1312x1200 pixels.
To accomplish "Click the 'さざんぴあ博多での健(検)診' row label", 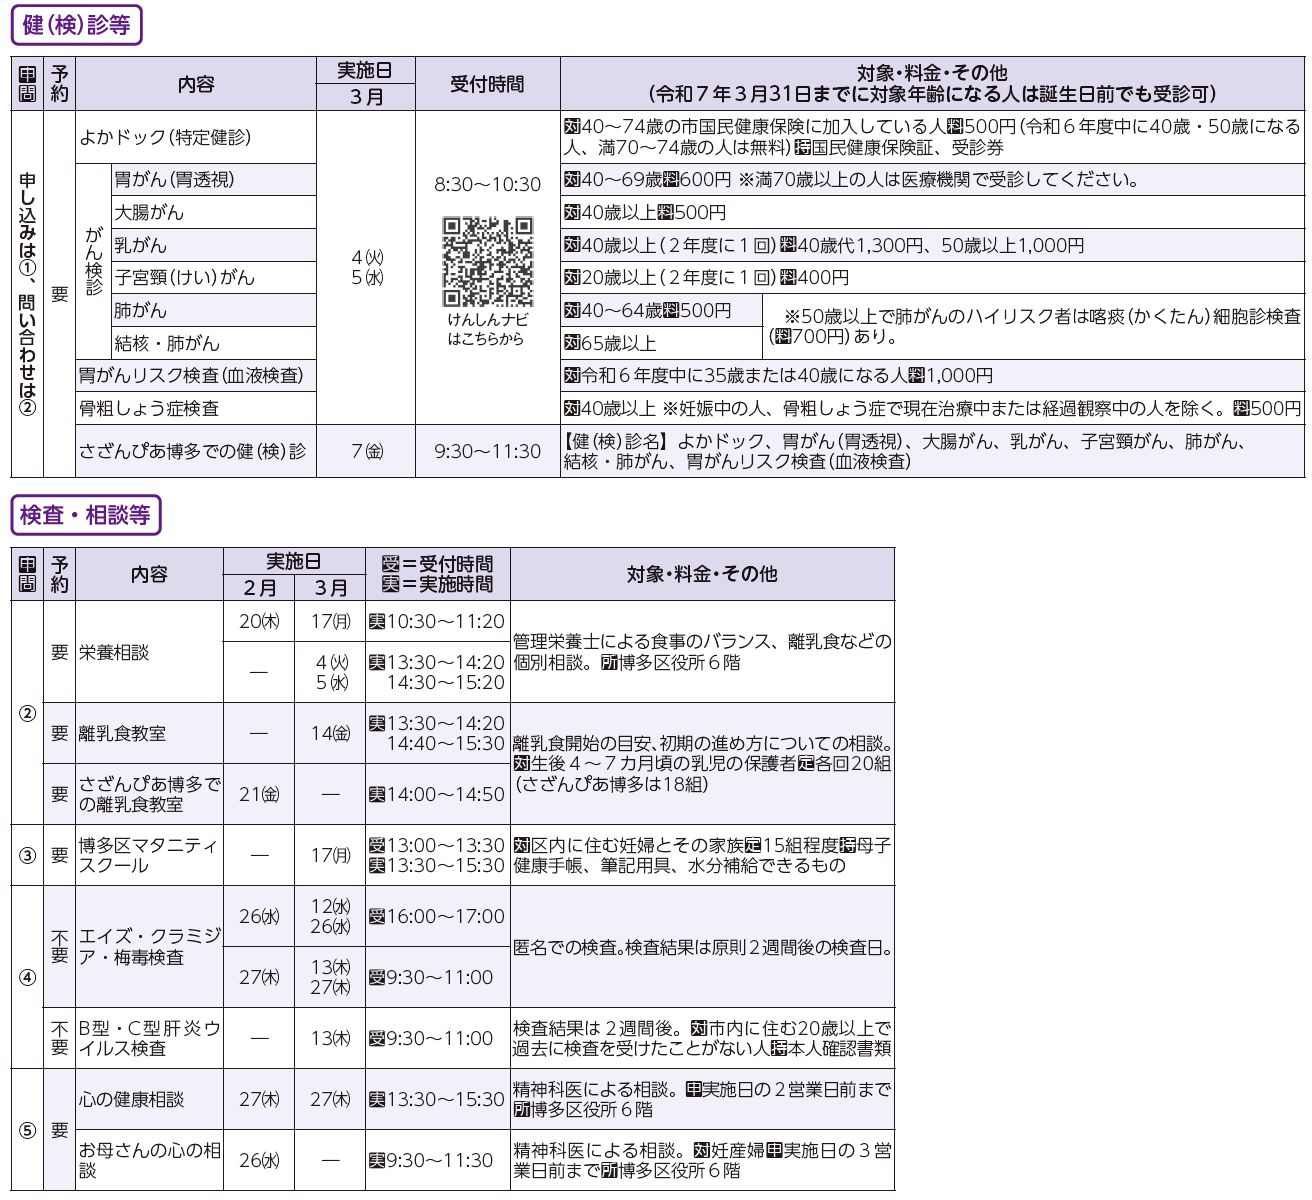I will (x=192, y=451).
